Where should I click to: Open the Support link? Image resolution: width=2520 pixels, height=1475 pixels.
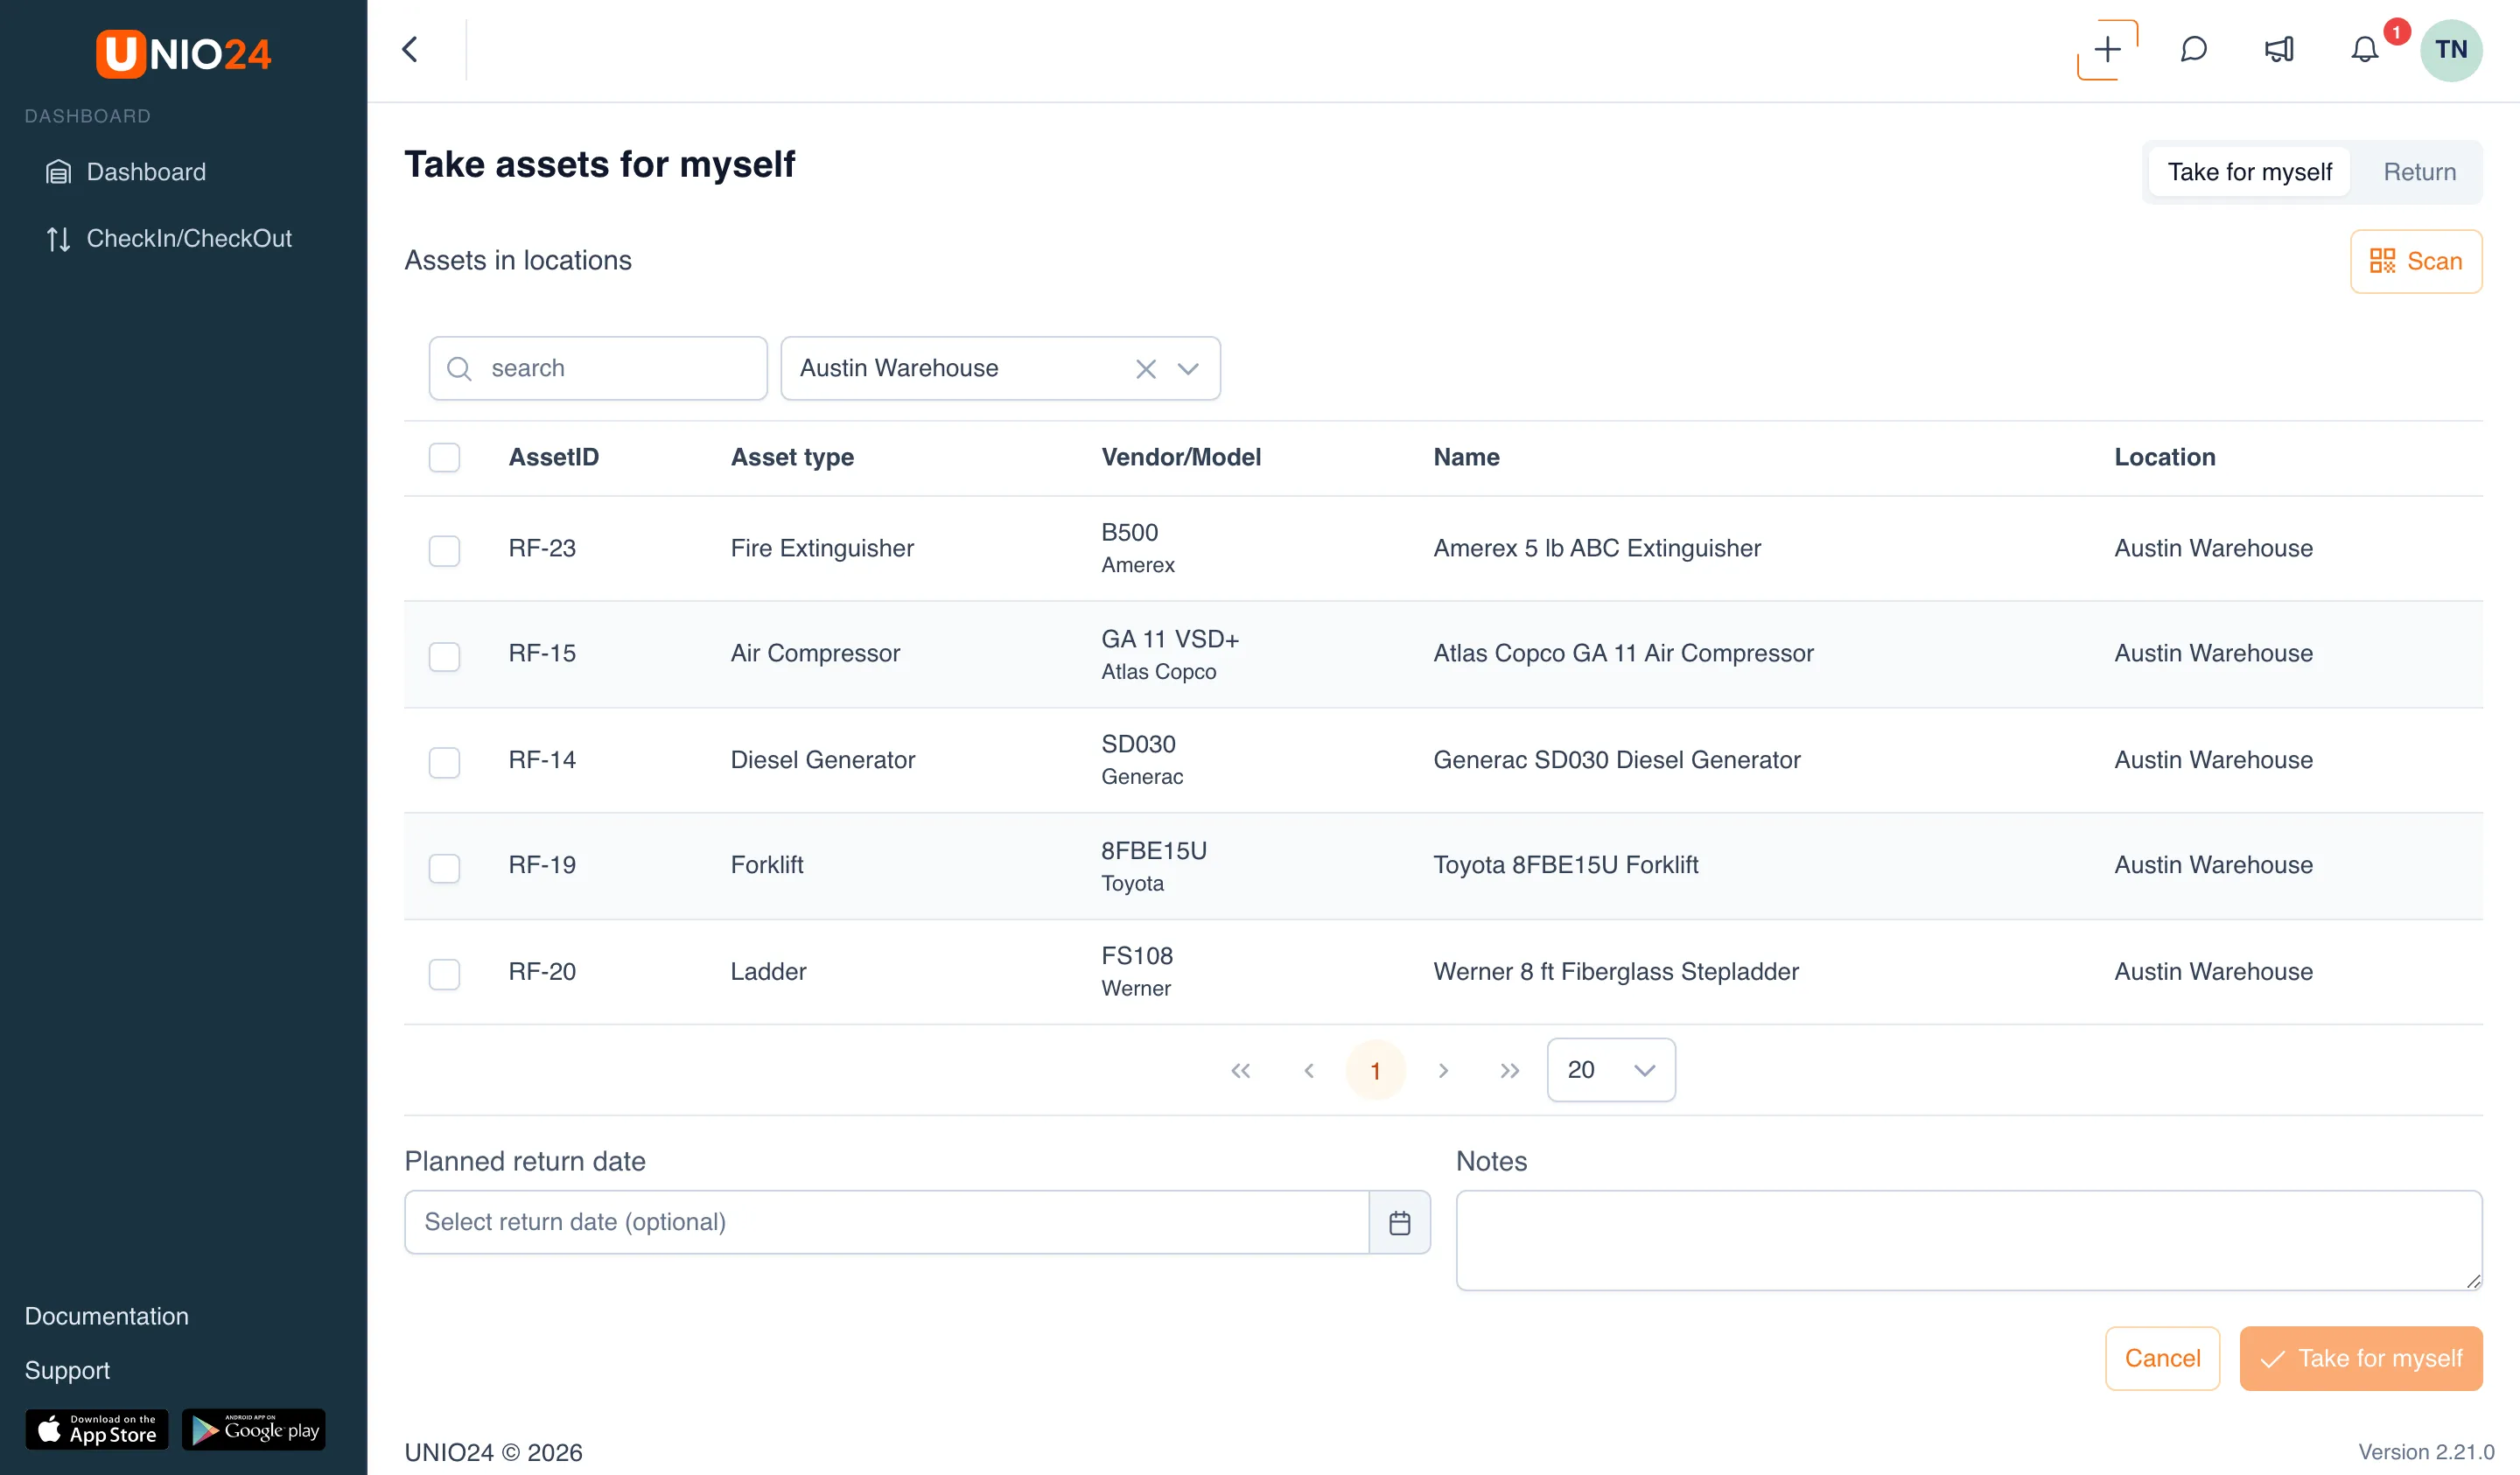pos(67,1370)
